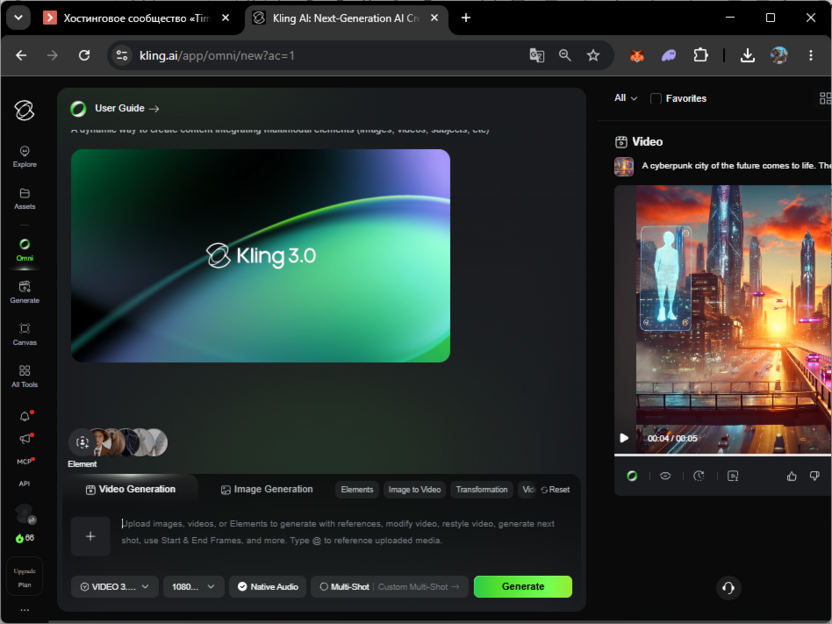Bookmark this page with the star

[593, 55]
